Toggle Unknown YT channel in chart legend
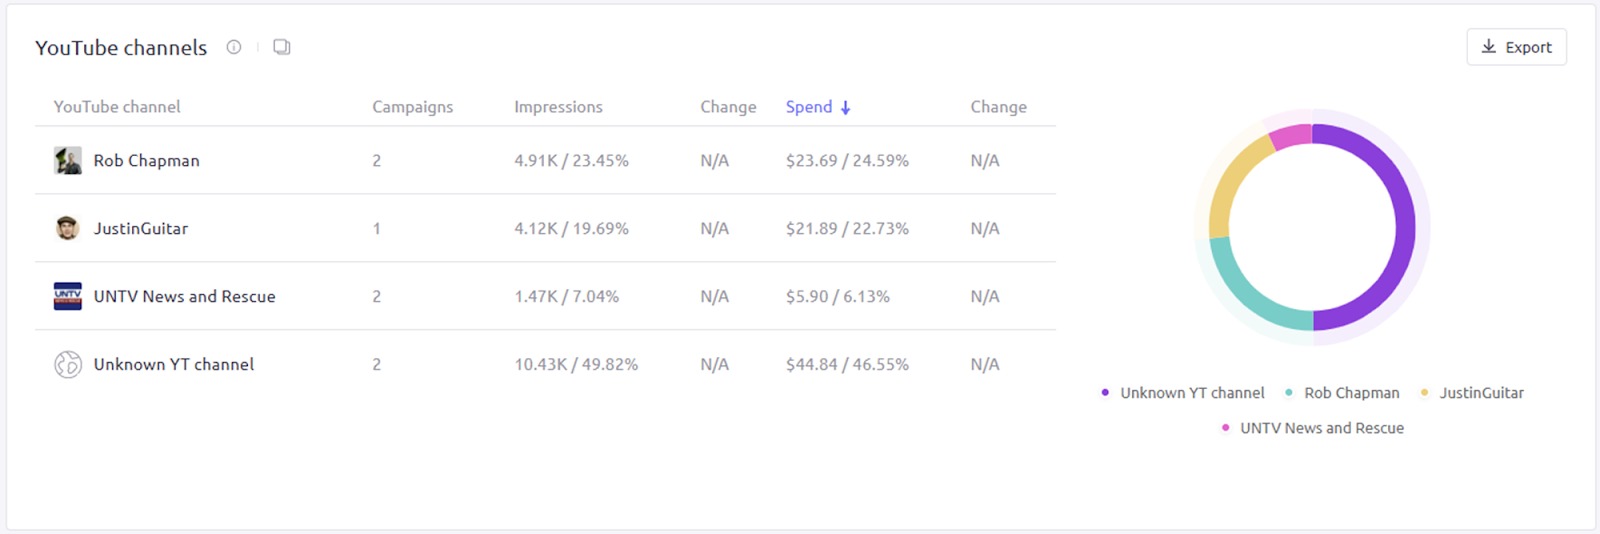 (1191, 393)
